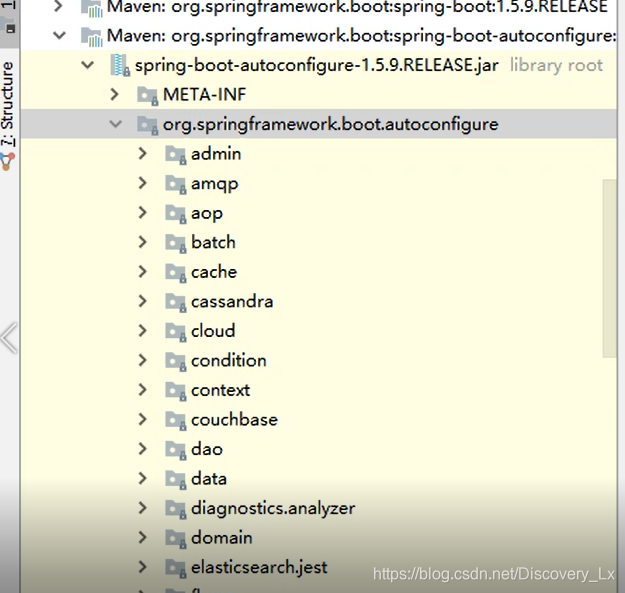
Task: Click the elasticsearch.jest package icon
Action: 176,568
